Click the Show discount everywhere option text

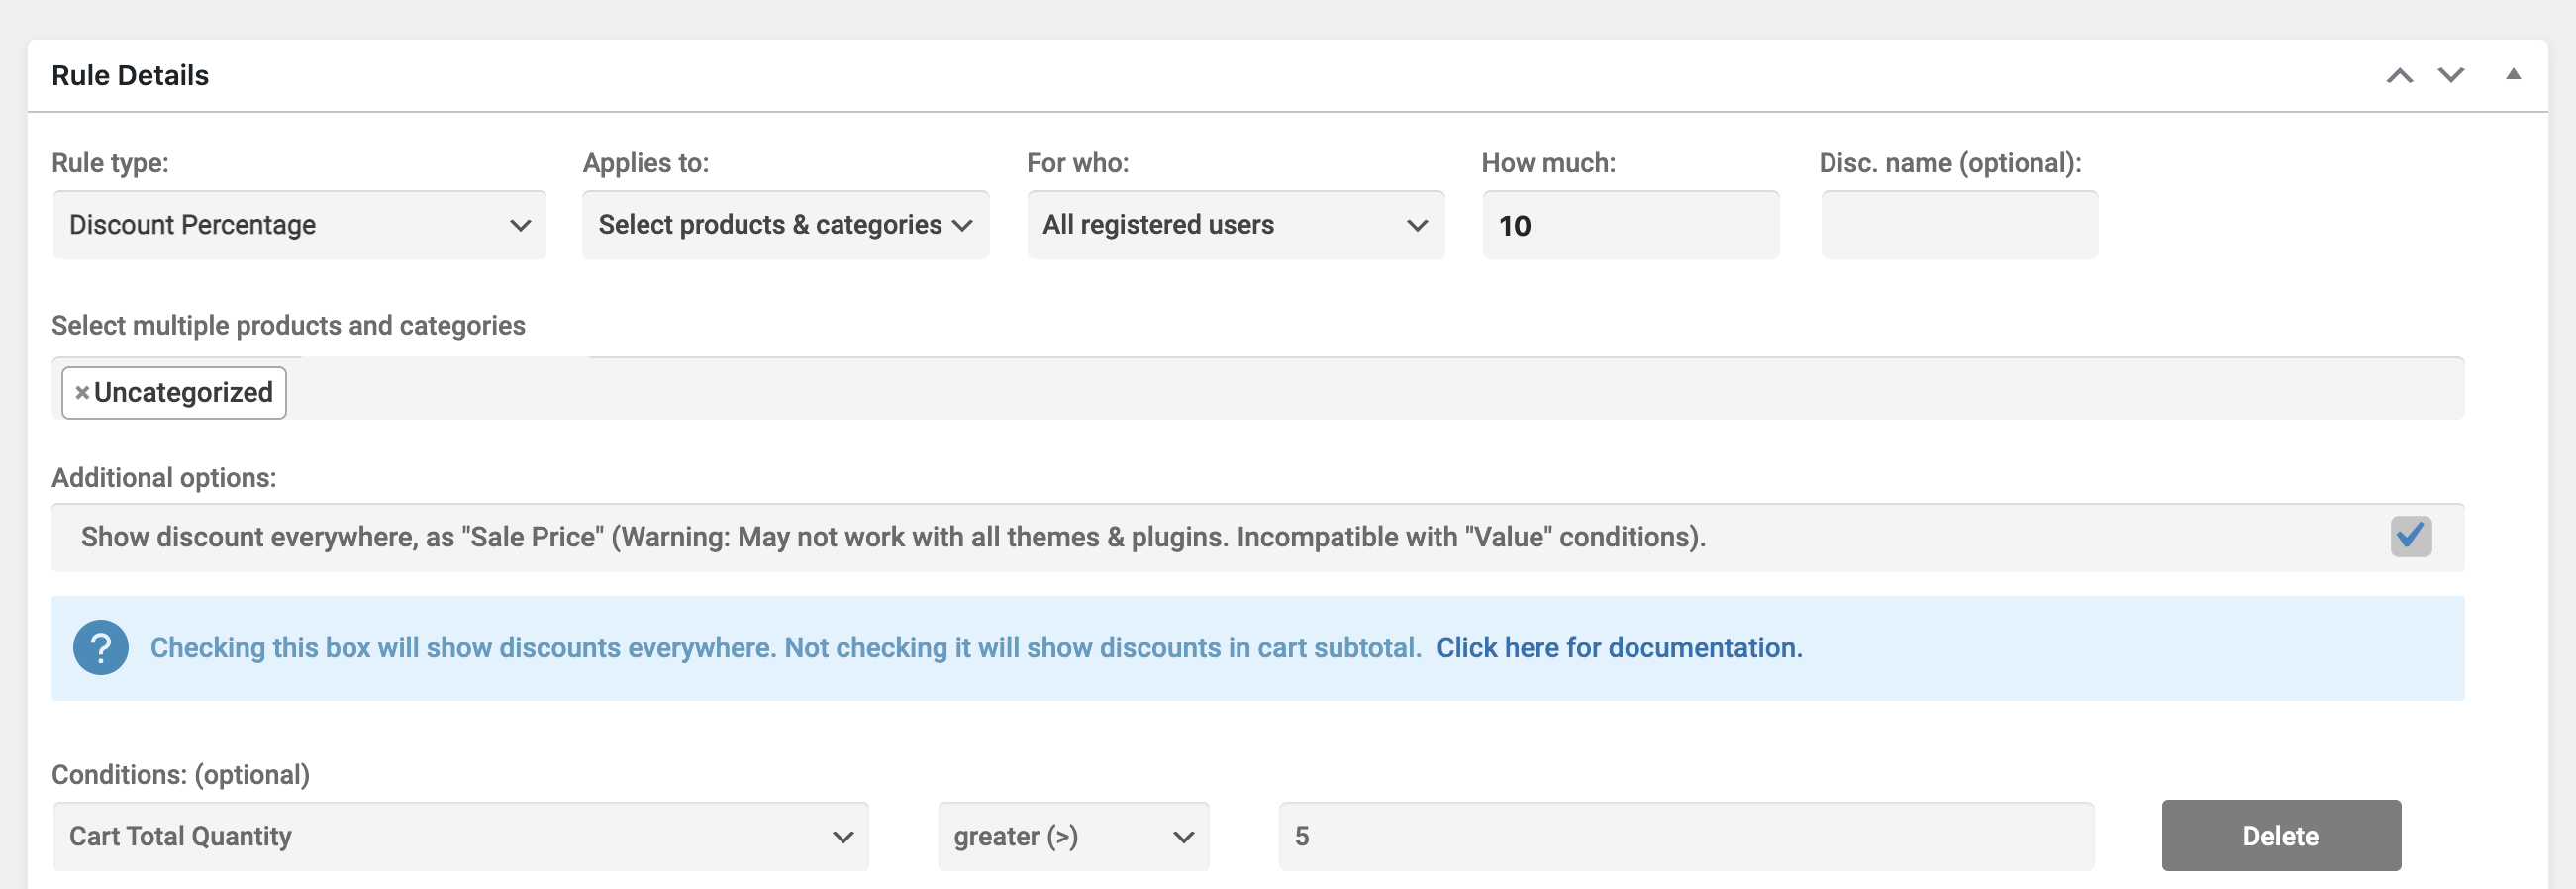pyautogui.click(x=893, y=537)
